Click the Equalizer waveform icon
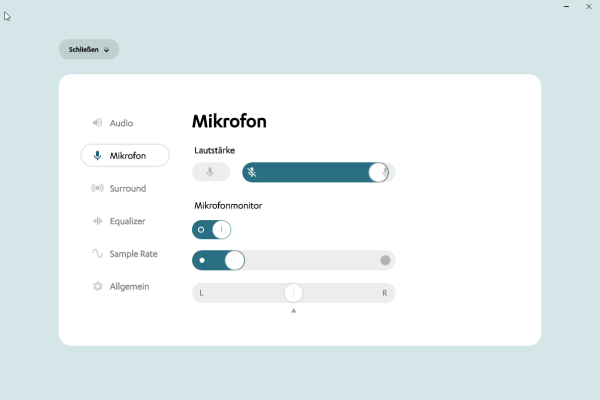The height and width of the screenshot is (400, 600). coord(97,221)
